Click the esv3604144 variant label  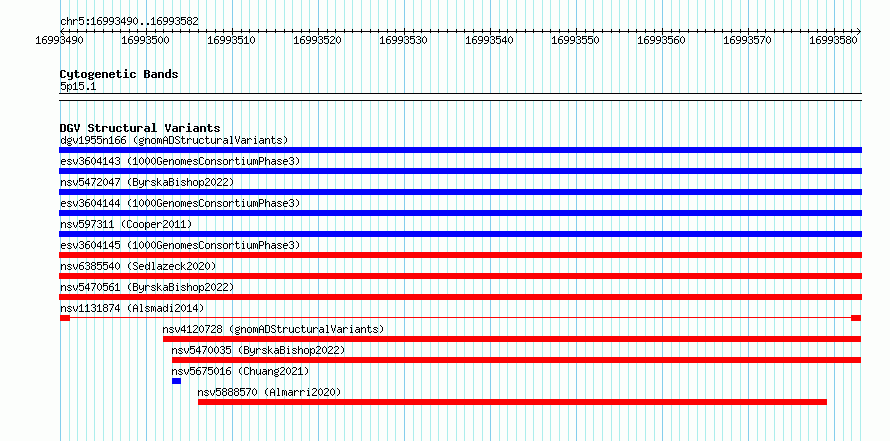point(180,203)
